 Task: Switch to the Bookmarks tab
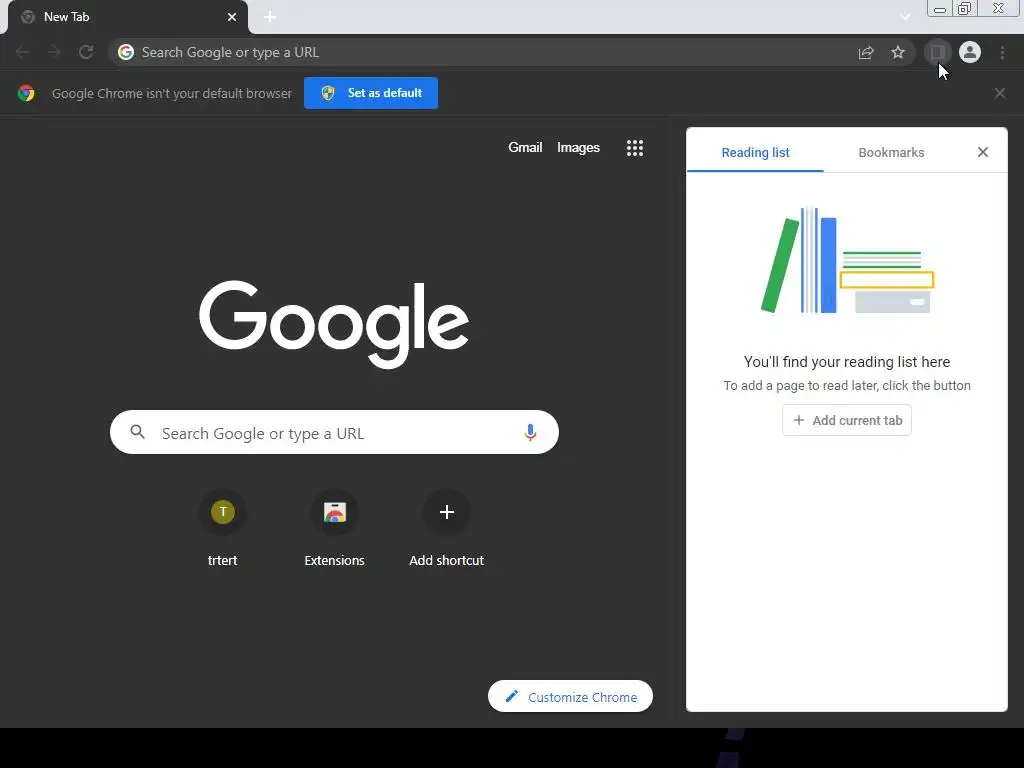[x=891, y=152]
